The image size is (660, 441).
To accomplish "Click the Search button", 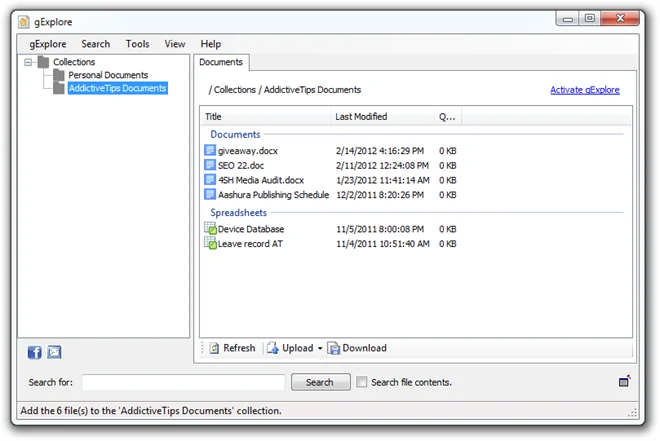I will tap(320, 382).
